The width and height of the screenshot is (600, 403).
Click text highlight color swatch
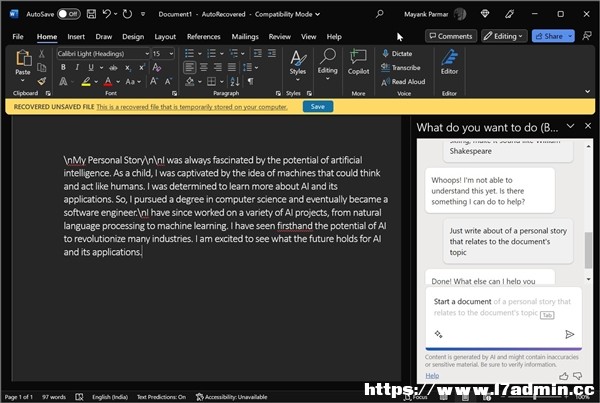[86, 82]
